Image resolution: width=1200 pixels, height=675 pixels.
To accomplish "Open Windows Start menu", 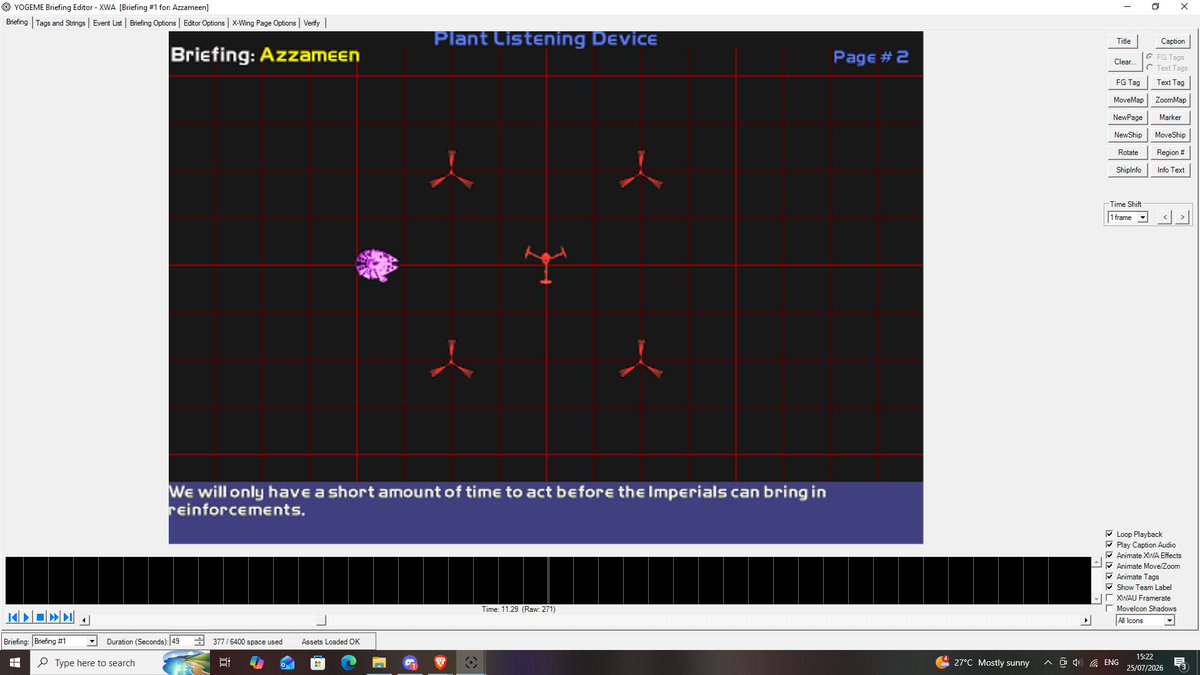I will [14, 663].
